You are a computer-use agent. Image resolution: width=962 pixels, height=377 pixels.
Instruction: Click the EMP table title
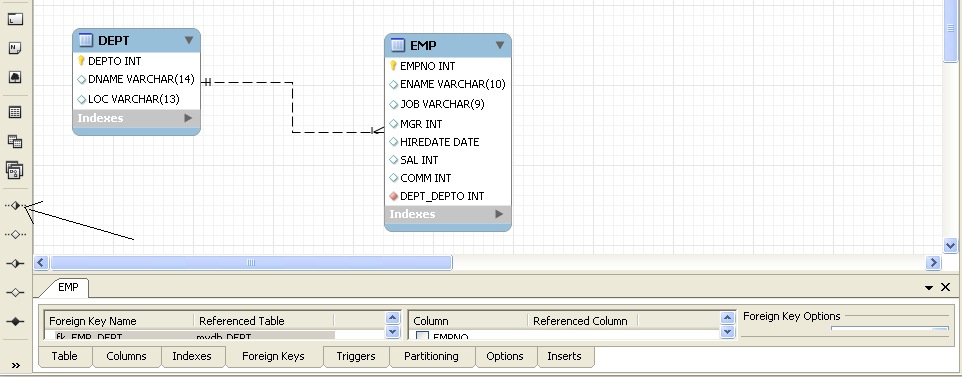tap(423, 45)
